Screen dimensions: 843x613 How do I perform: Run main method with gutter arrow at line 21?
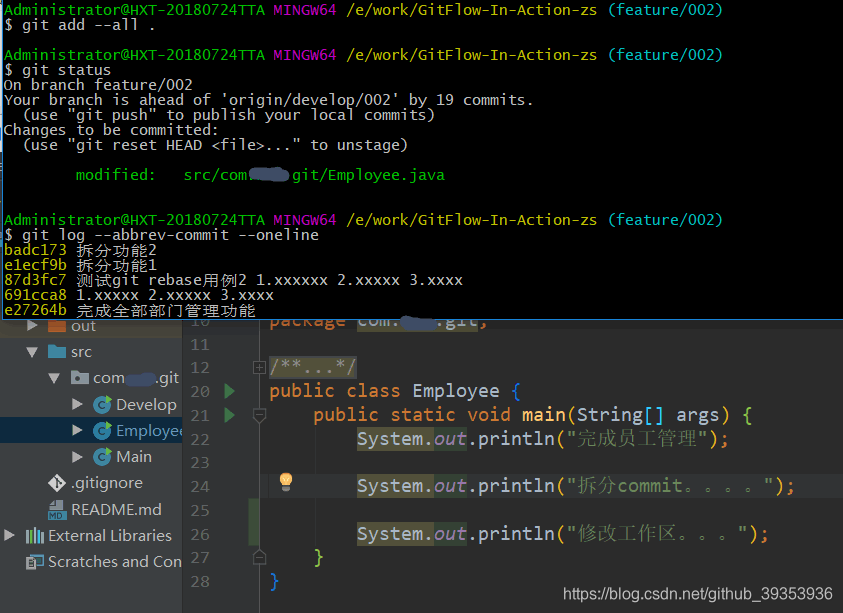click(230, 415)
